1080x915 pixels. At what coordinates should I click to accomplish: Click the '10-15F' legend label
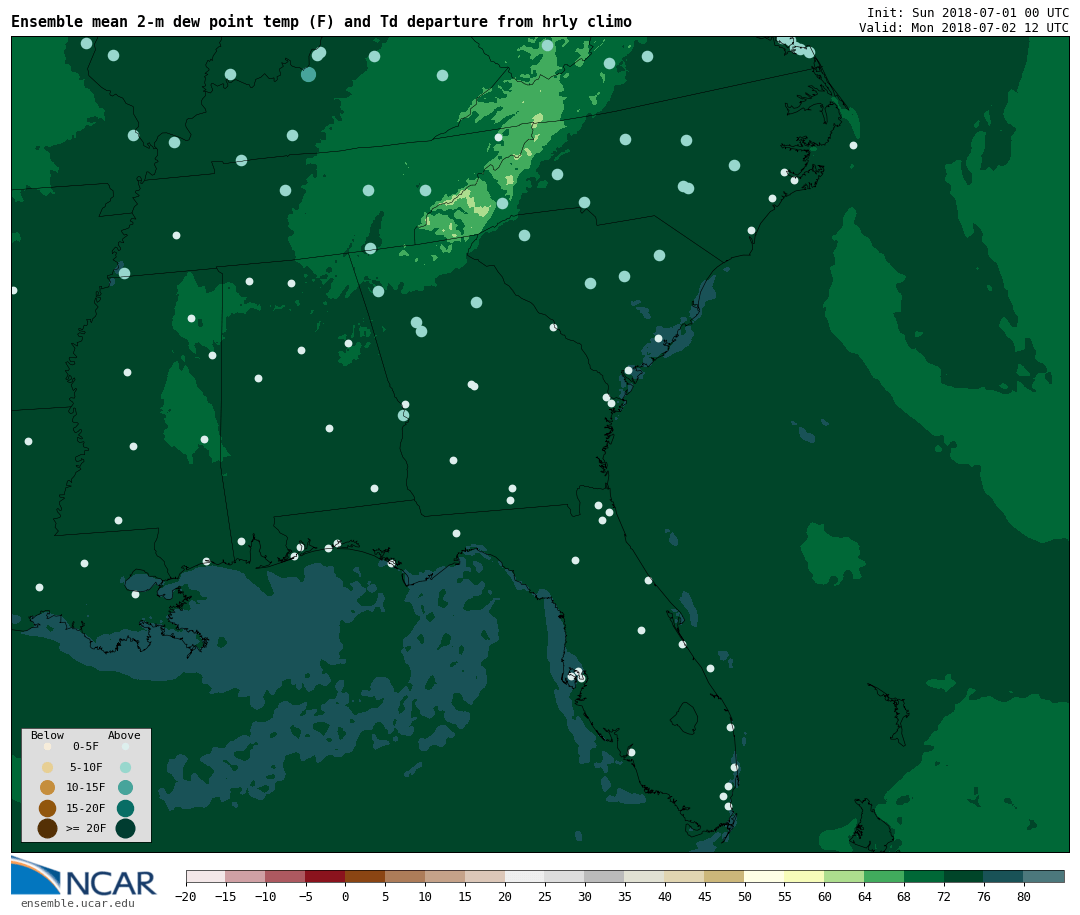tap(86, 787)
